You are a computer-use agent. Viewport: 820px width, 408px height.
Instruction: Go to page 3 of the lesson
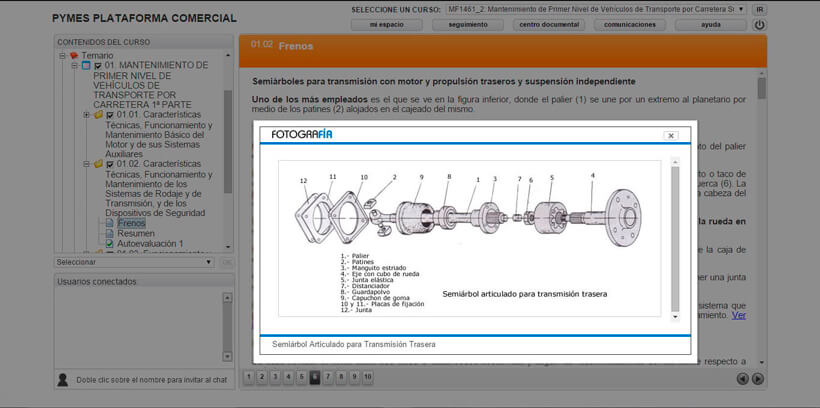tap(275, 377)
